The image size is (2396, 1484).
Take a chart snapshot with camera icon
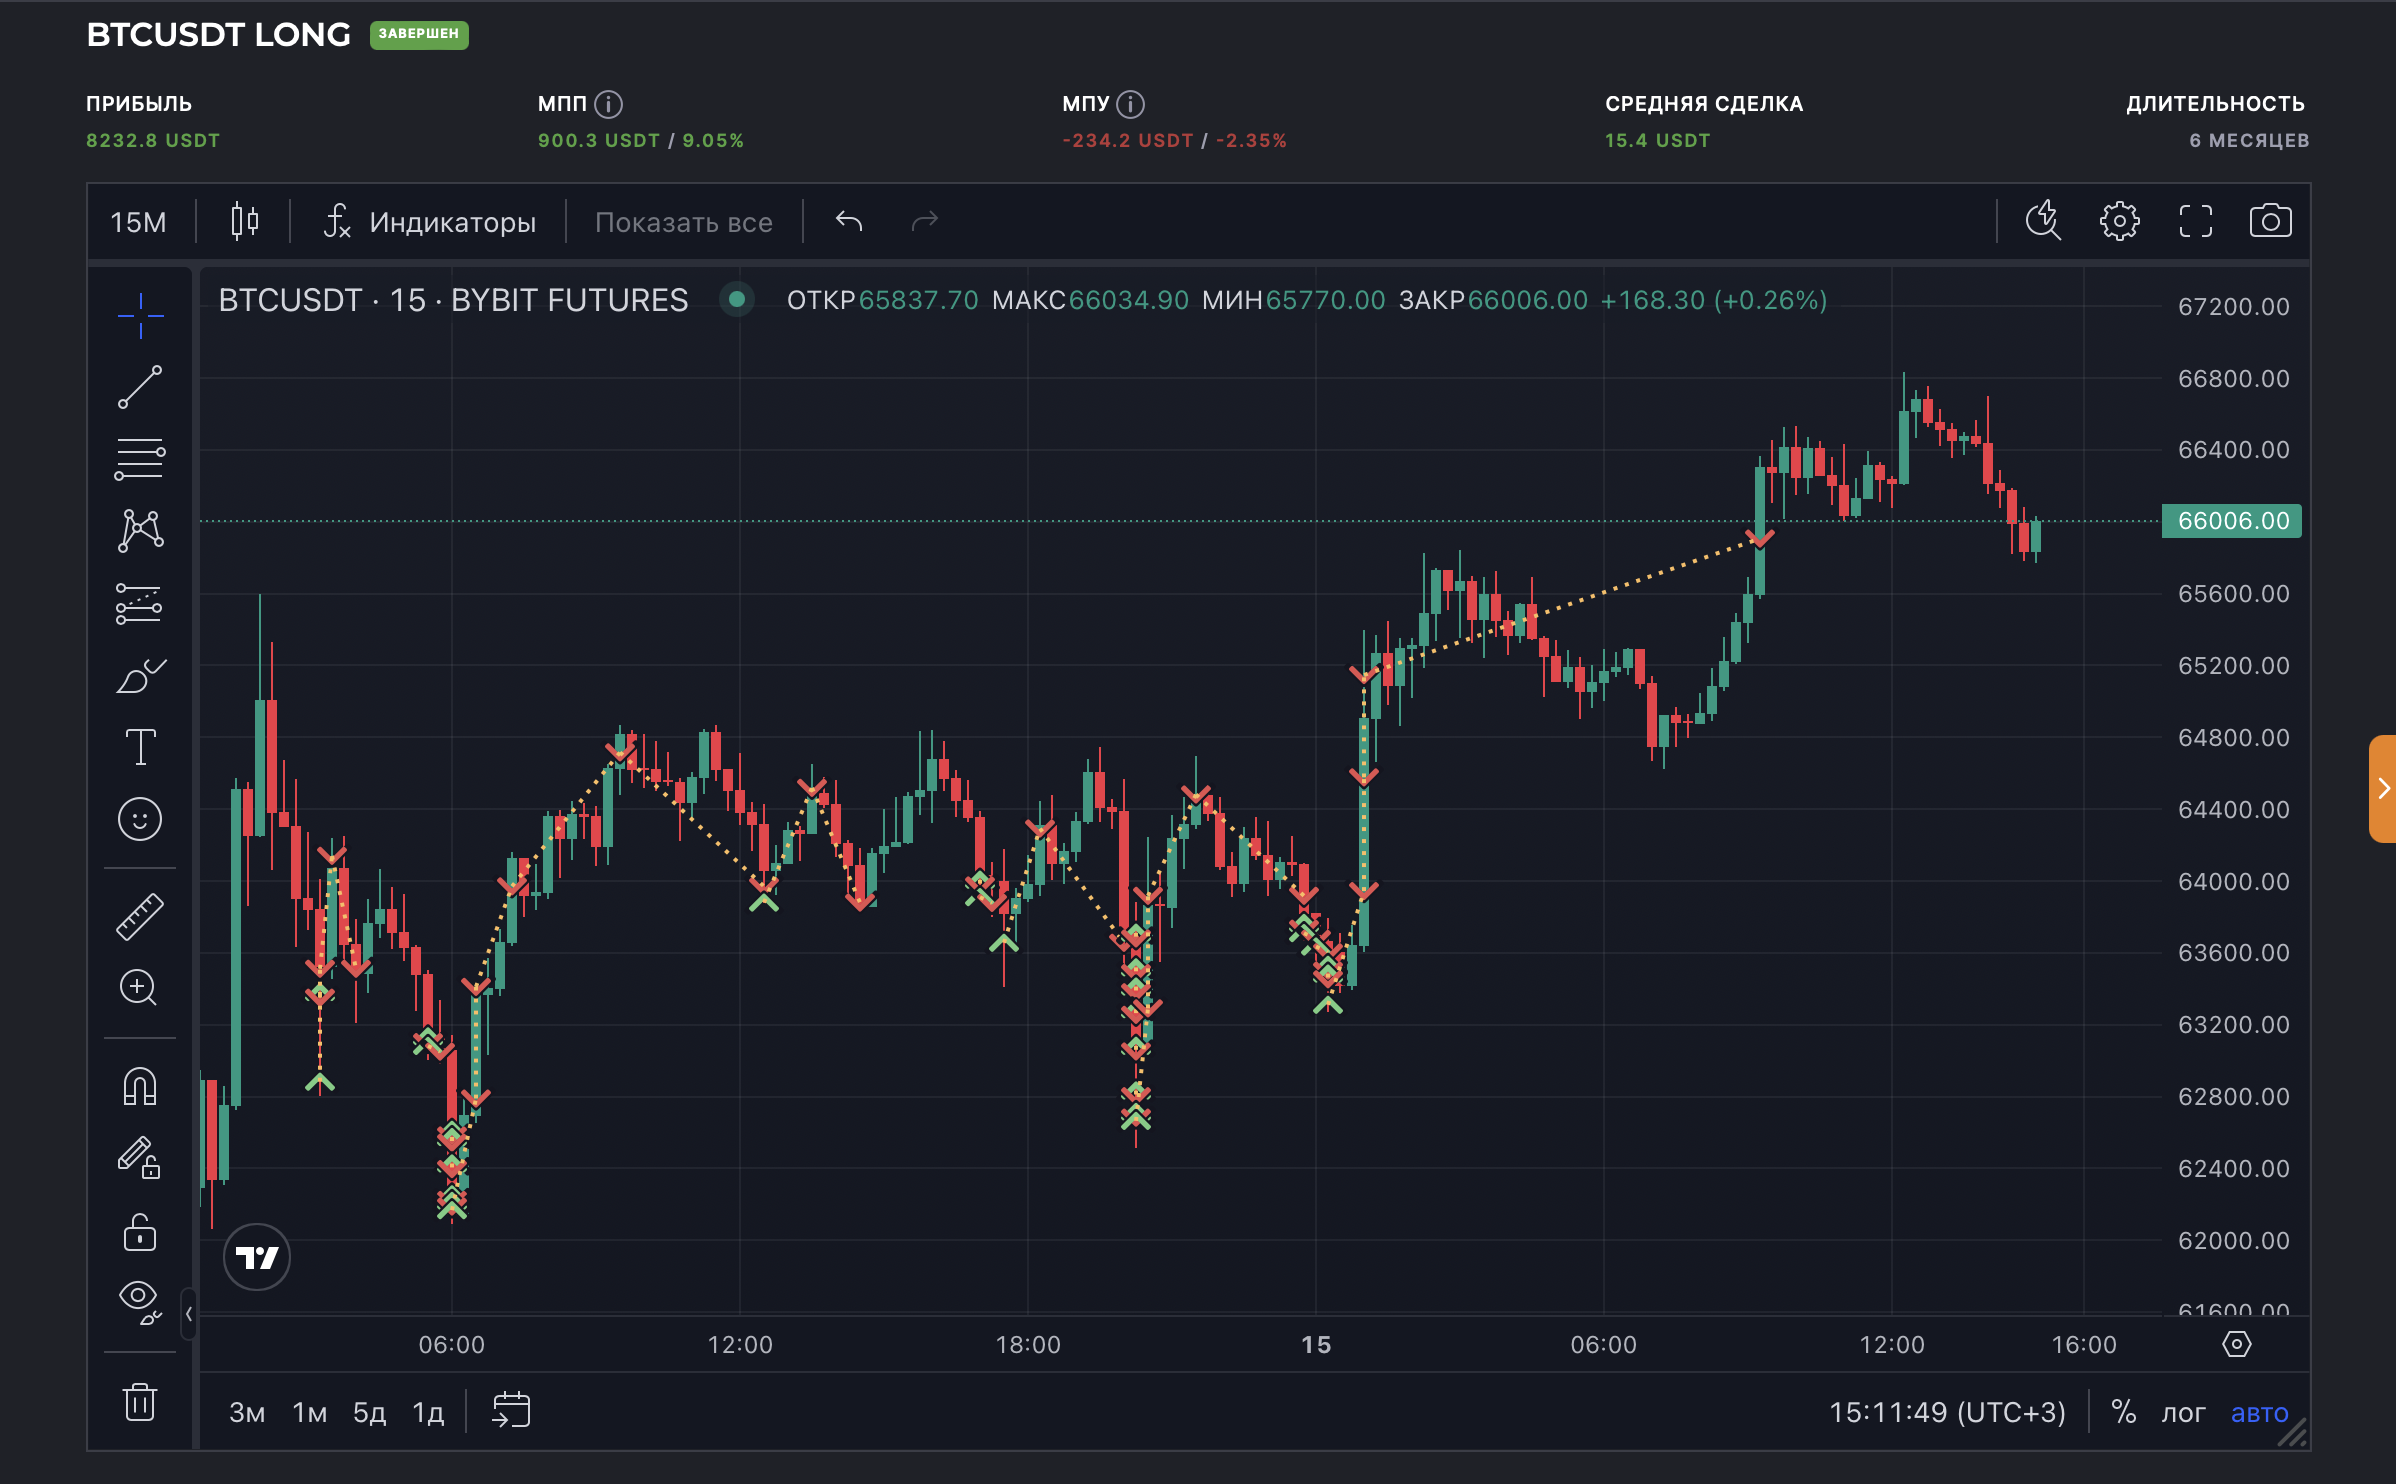[2270, 221]
